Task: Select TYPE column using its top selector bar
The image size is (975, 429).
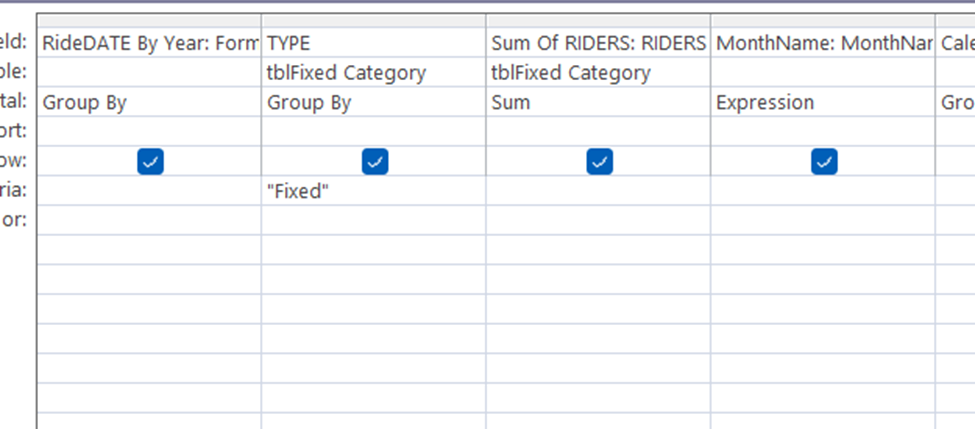Action: 373,21
